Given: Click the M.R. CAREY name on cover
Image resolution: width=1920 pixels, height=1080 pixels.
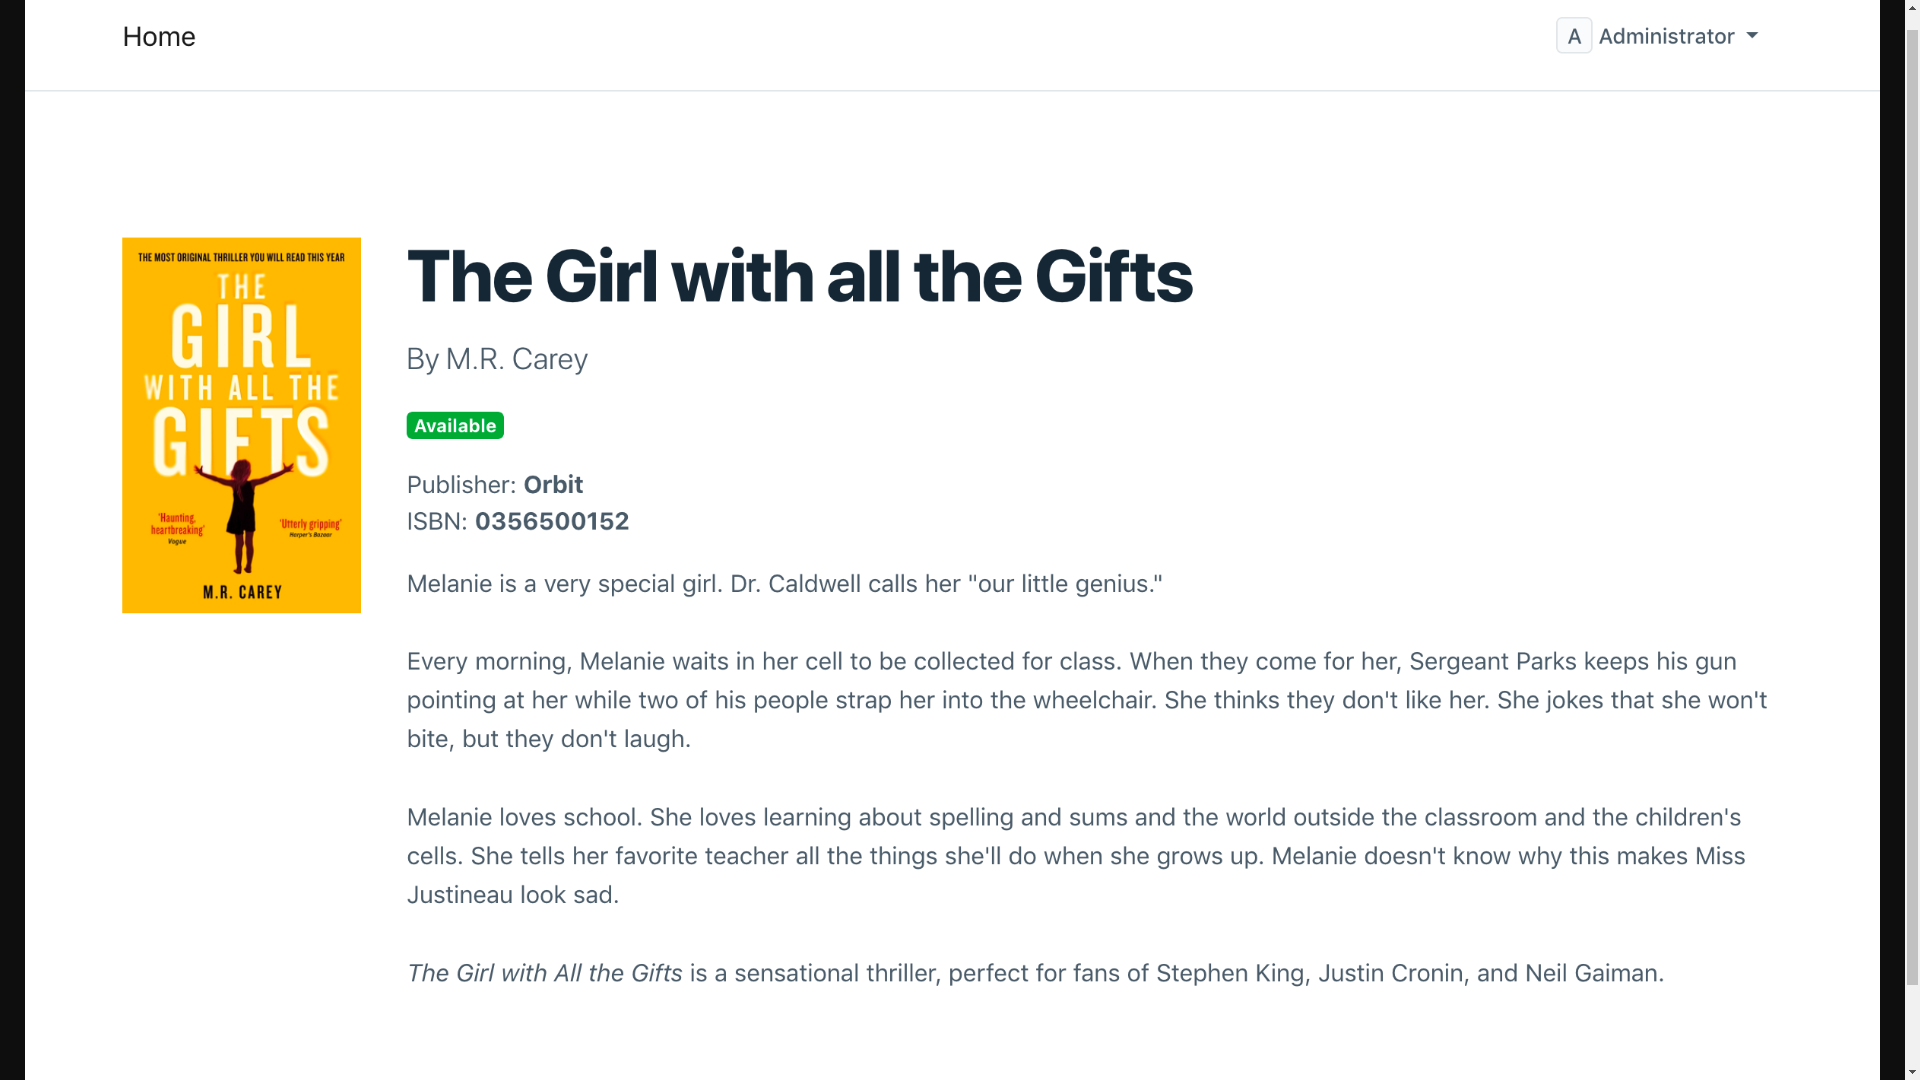Looking at the screenshot, I should click(242, 592).
